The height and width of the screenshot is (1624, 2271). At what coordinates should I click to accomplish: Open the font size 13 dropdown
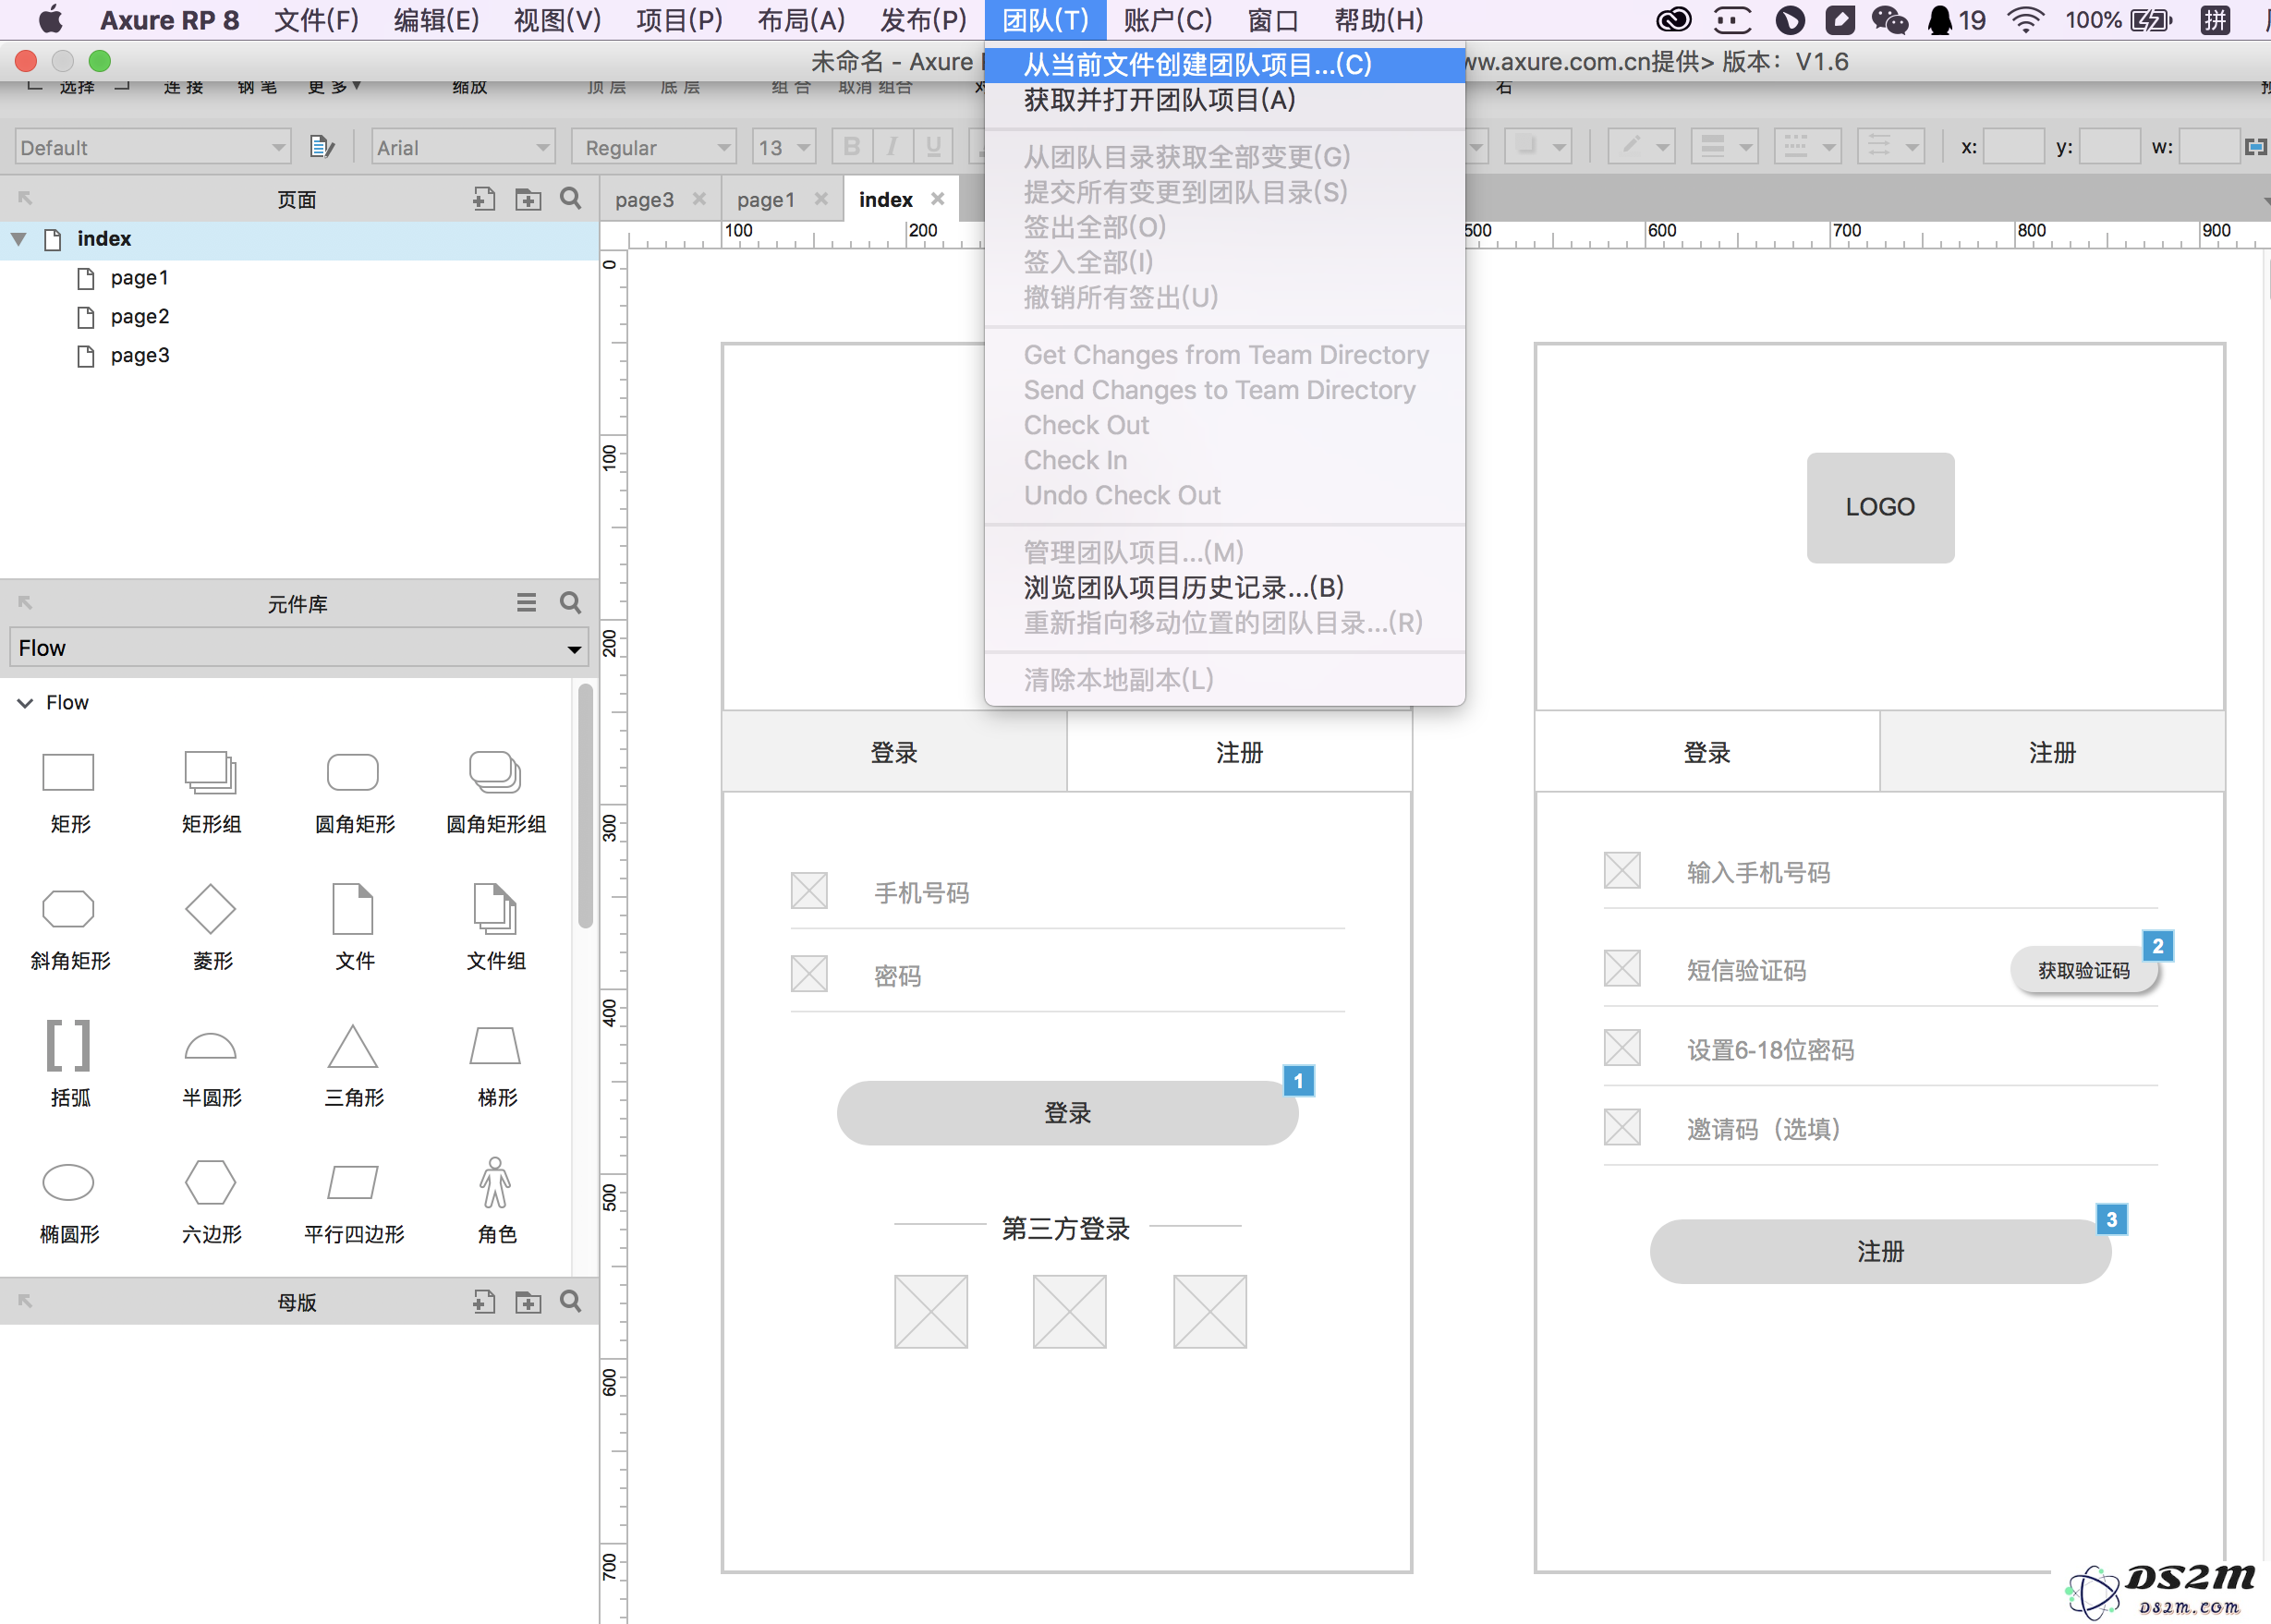coord(783,147)
